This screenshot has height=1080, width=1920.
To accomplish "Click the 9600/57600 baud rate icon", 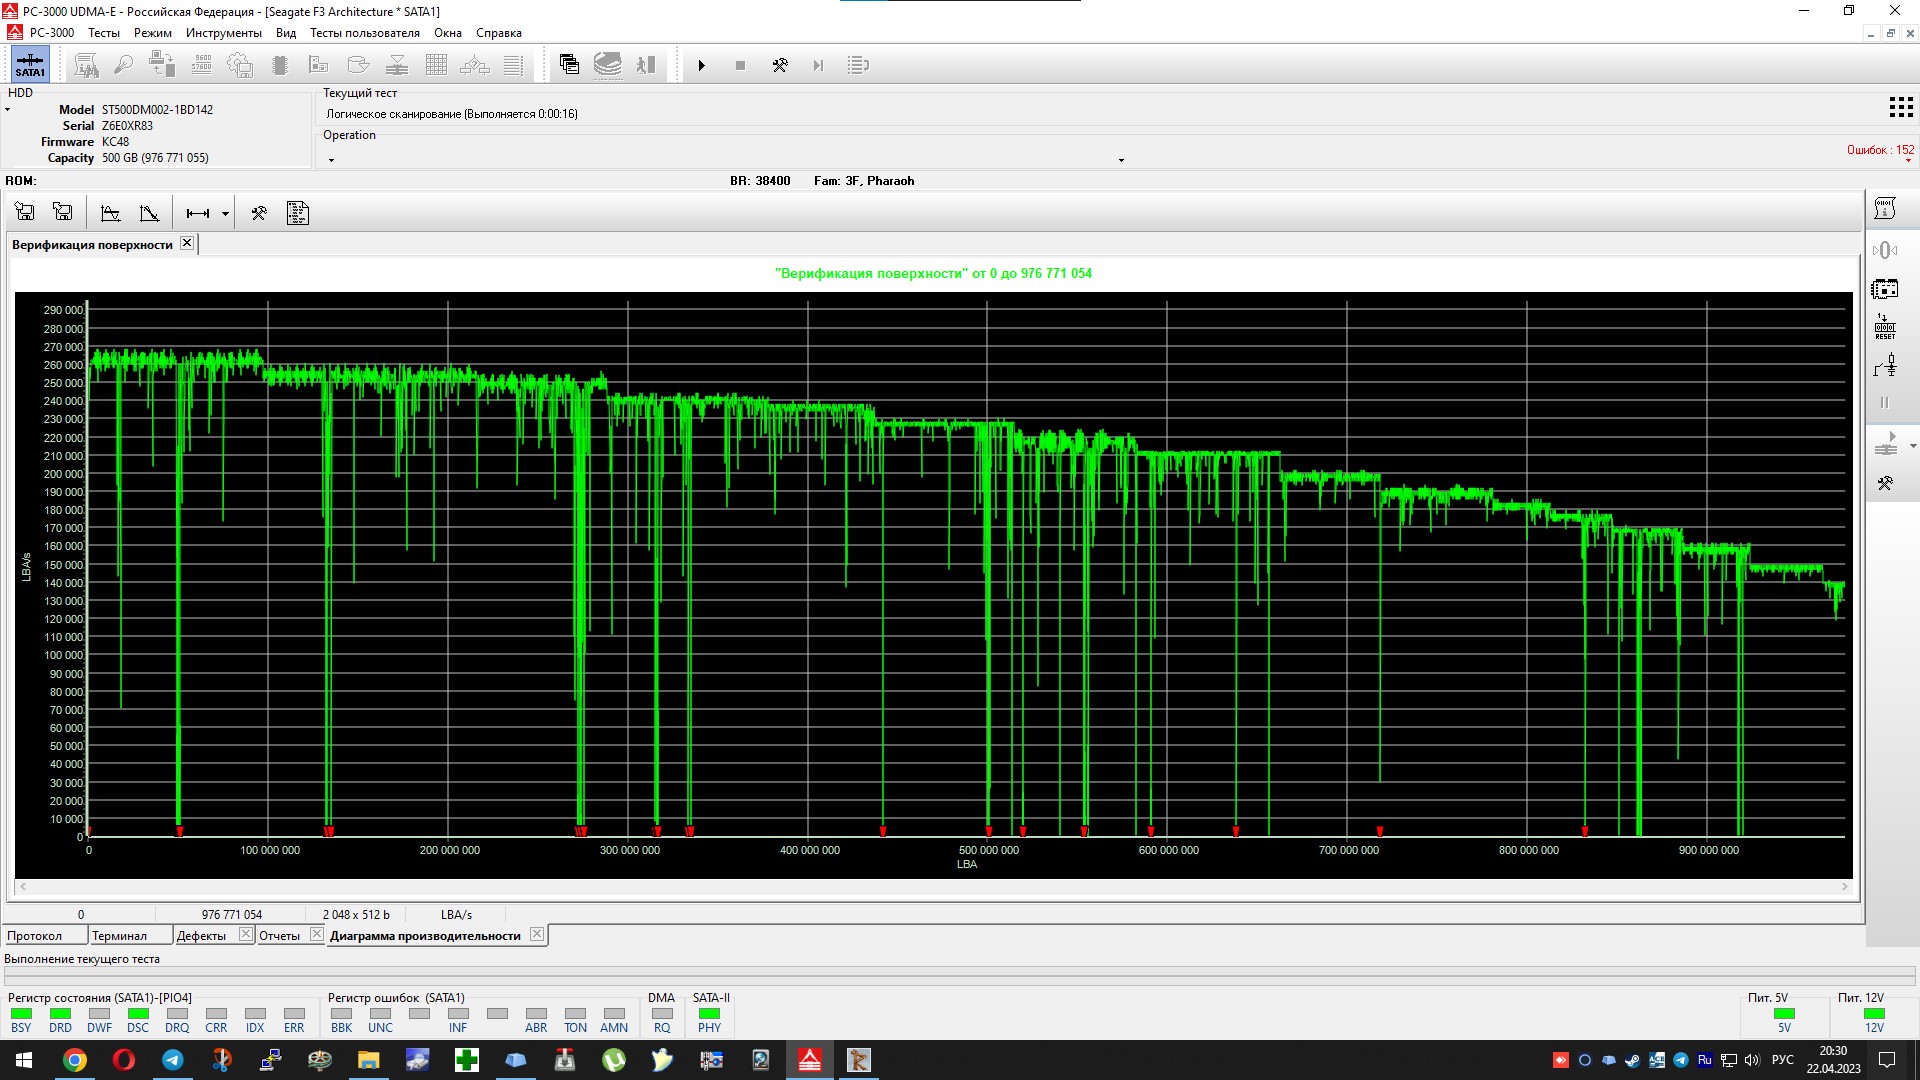I will tap(202, 65).
